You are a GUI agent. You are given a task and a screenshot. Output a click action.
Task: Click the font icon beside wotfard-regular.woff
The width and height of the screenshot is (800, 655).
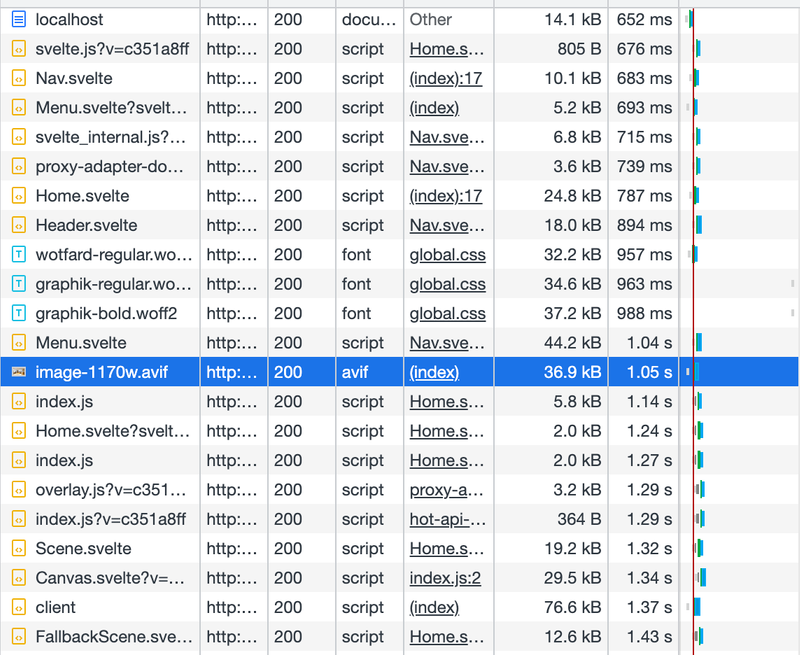[19, 255]
